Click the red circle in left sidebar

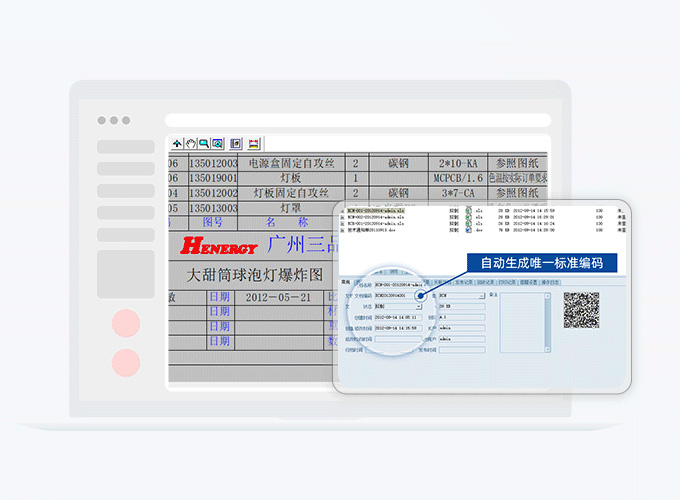pos(126,323)
